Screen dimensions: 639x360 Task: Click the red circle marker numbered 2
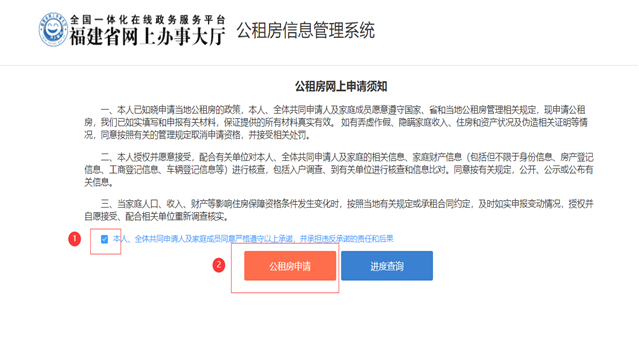click(219, 265)
